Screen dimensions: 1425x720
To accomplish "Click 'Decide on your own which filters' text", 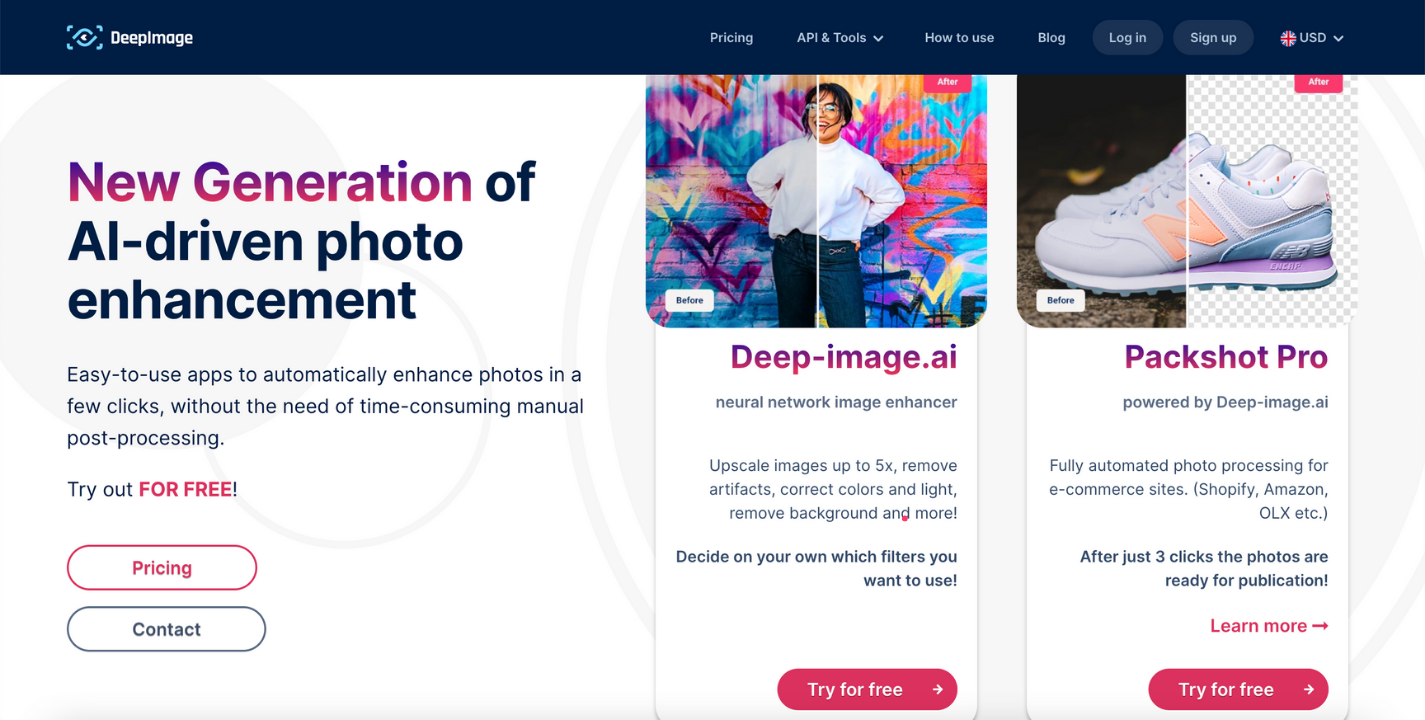I will pos(802,556).
